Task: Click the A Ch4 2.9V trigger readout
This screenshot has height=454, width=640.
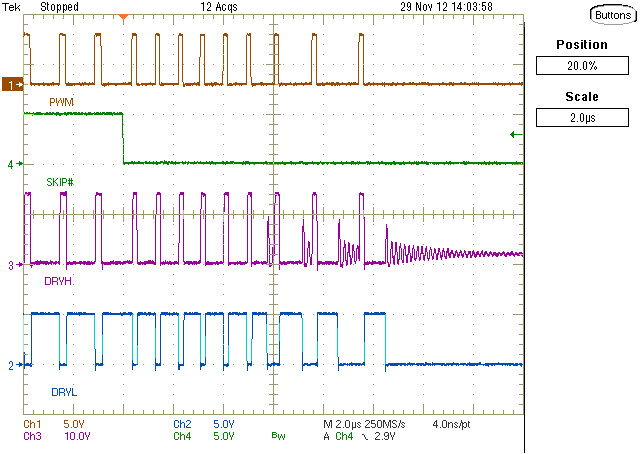Action: point(366,436)
